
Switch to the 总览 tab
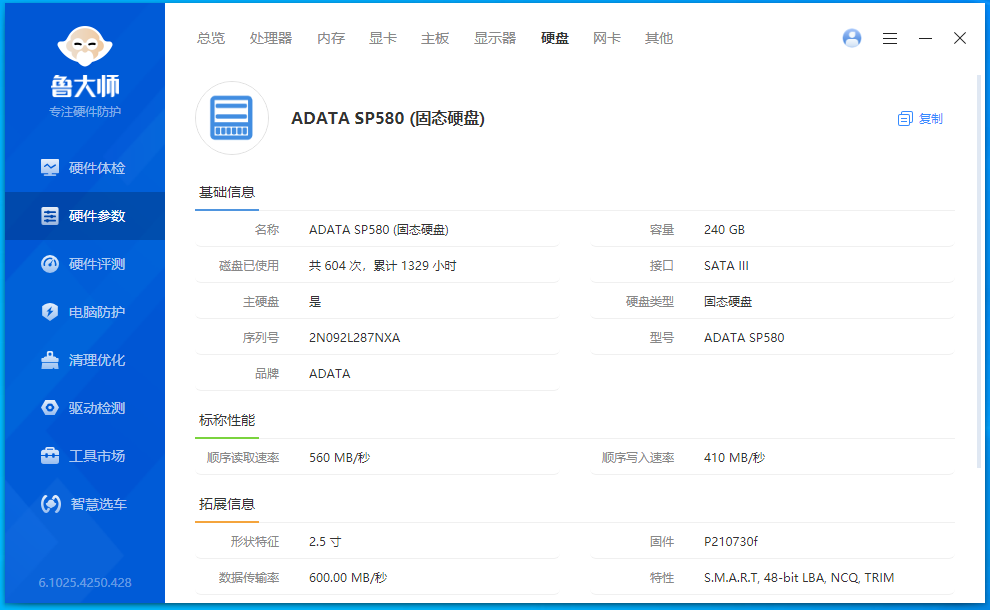coord(210,39)
